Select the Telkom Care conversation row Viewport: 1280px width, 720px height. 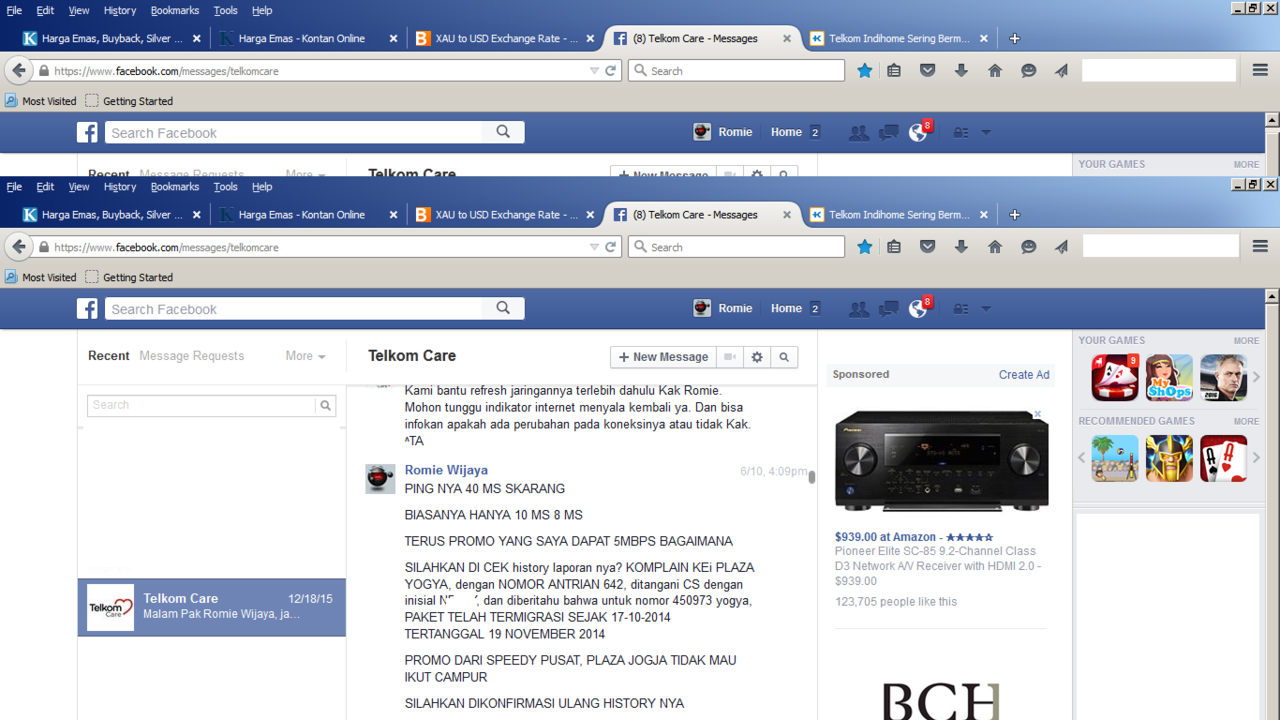212,607
